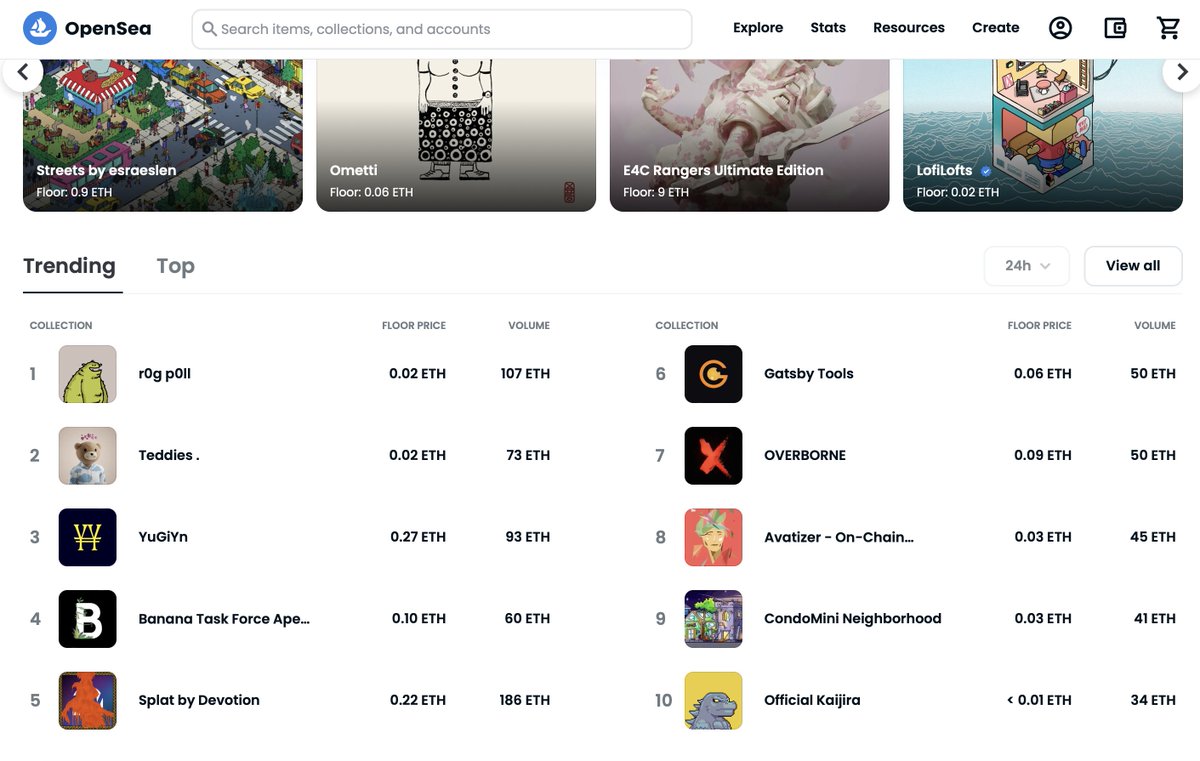Click the CondoMini Neighborhood avatar

[x=713, y=619]
